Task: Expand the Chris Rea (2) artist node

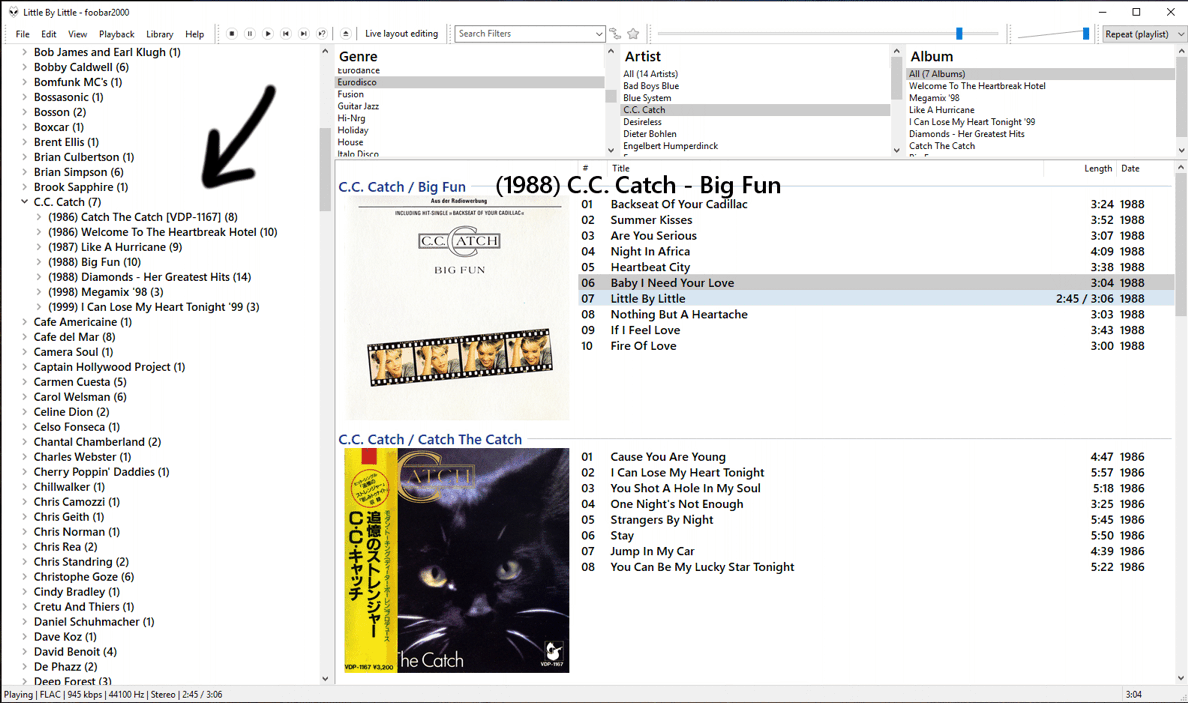Action: [x=24, y=547]
